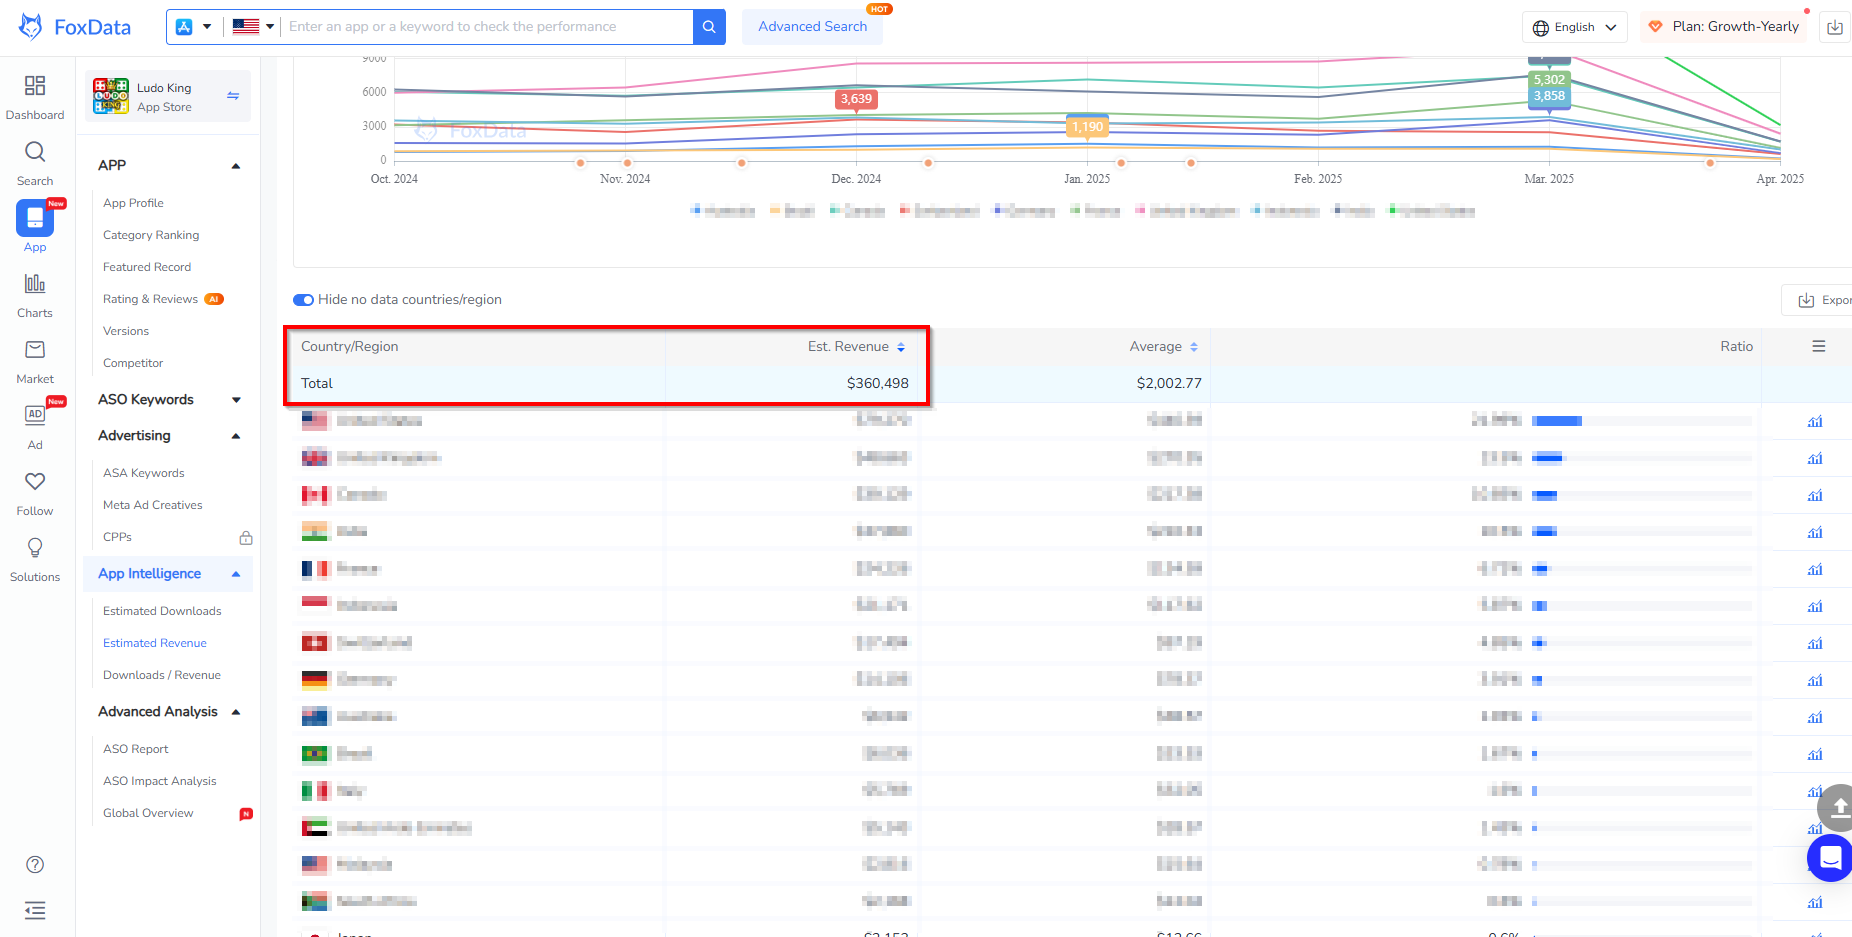Open the table column settings menu icon

coord(1818,346)
